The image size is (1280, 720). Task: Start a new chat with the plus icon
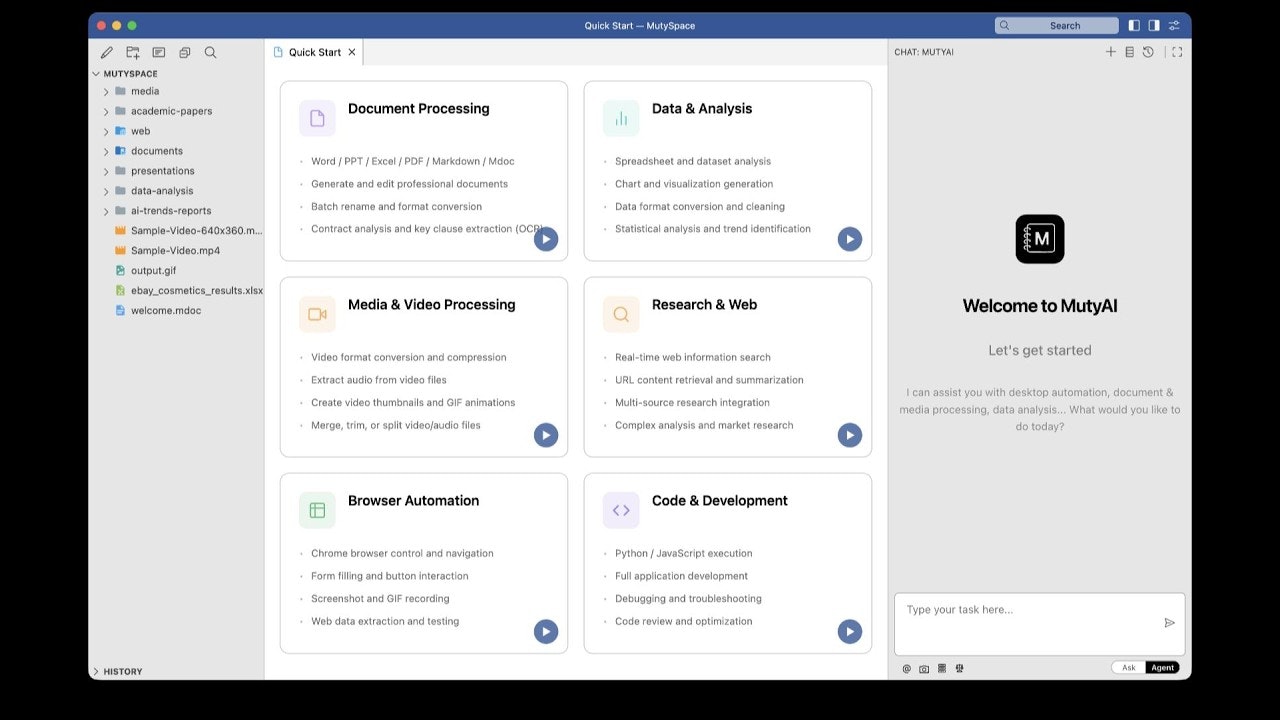tap(1111, 52)
